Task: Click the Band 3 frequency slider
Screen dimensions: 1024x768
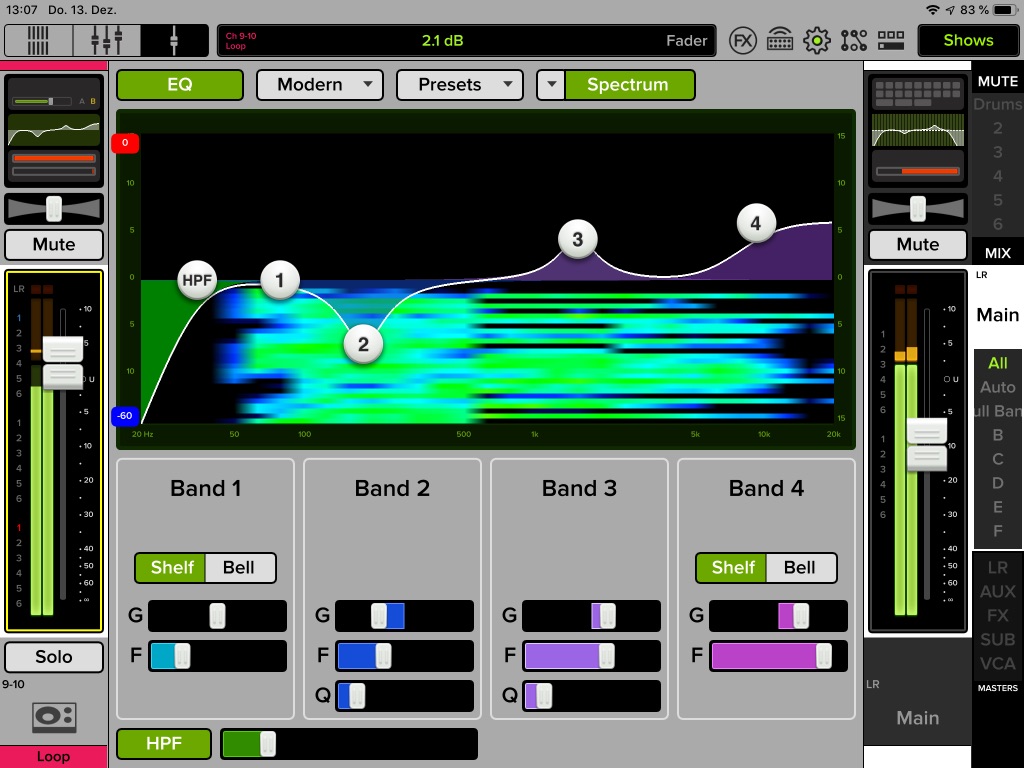Action: click(591, 656)
